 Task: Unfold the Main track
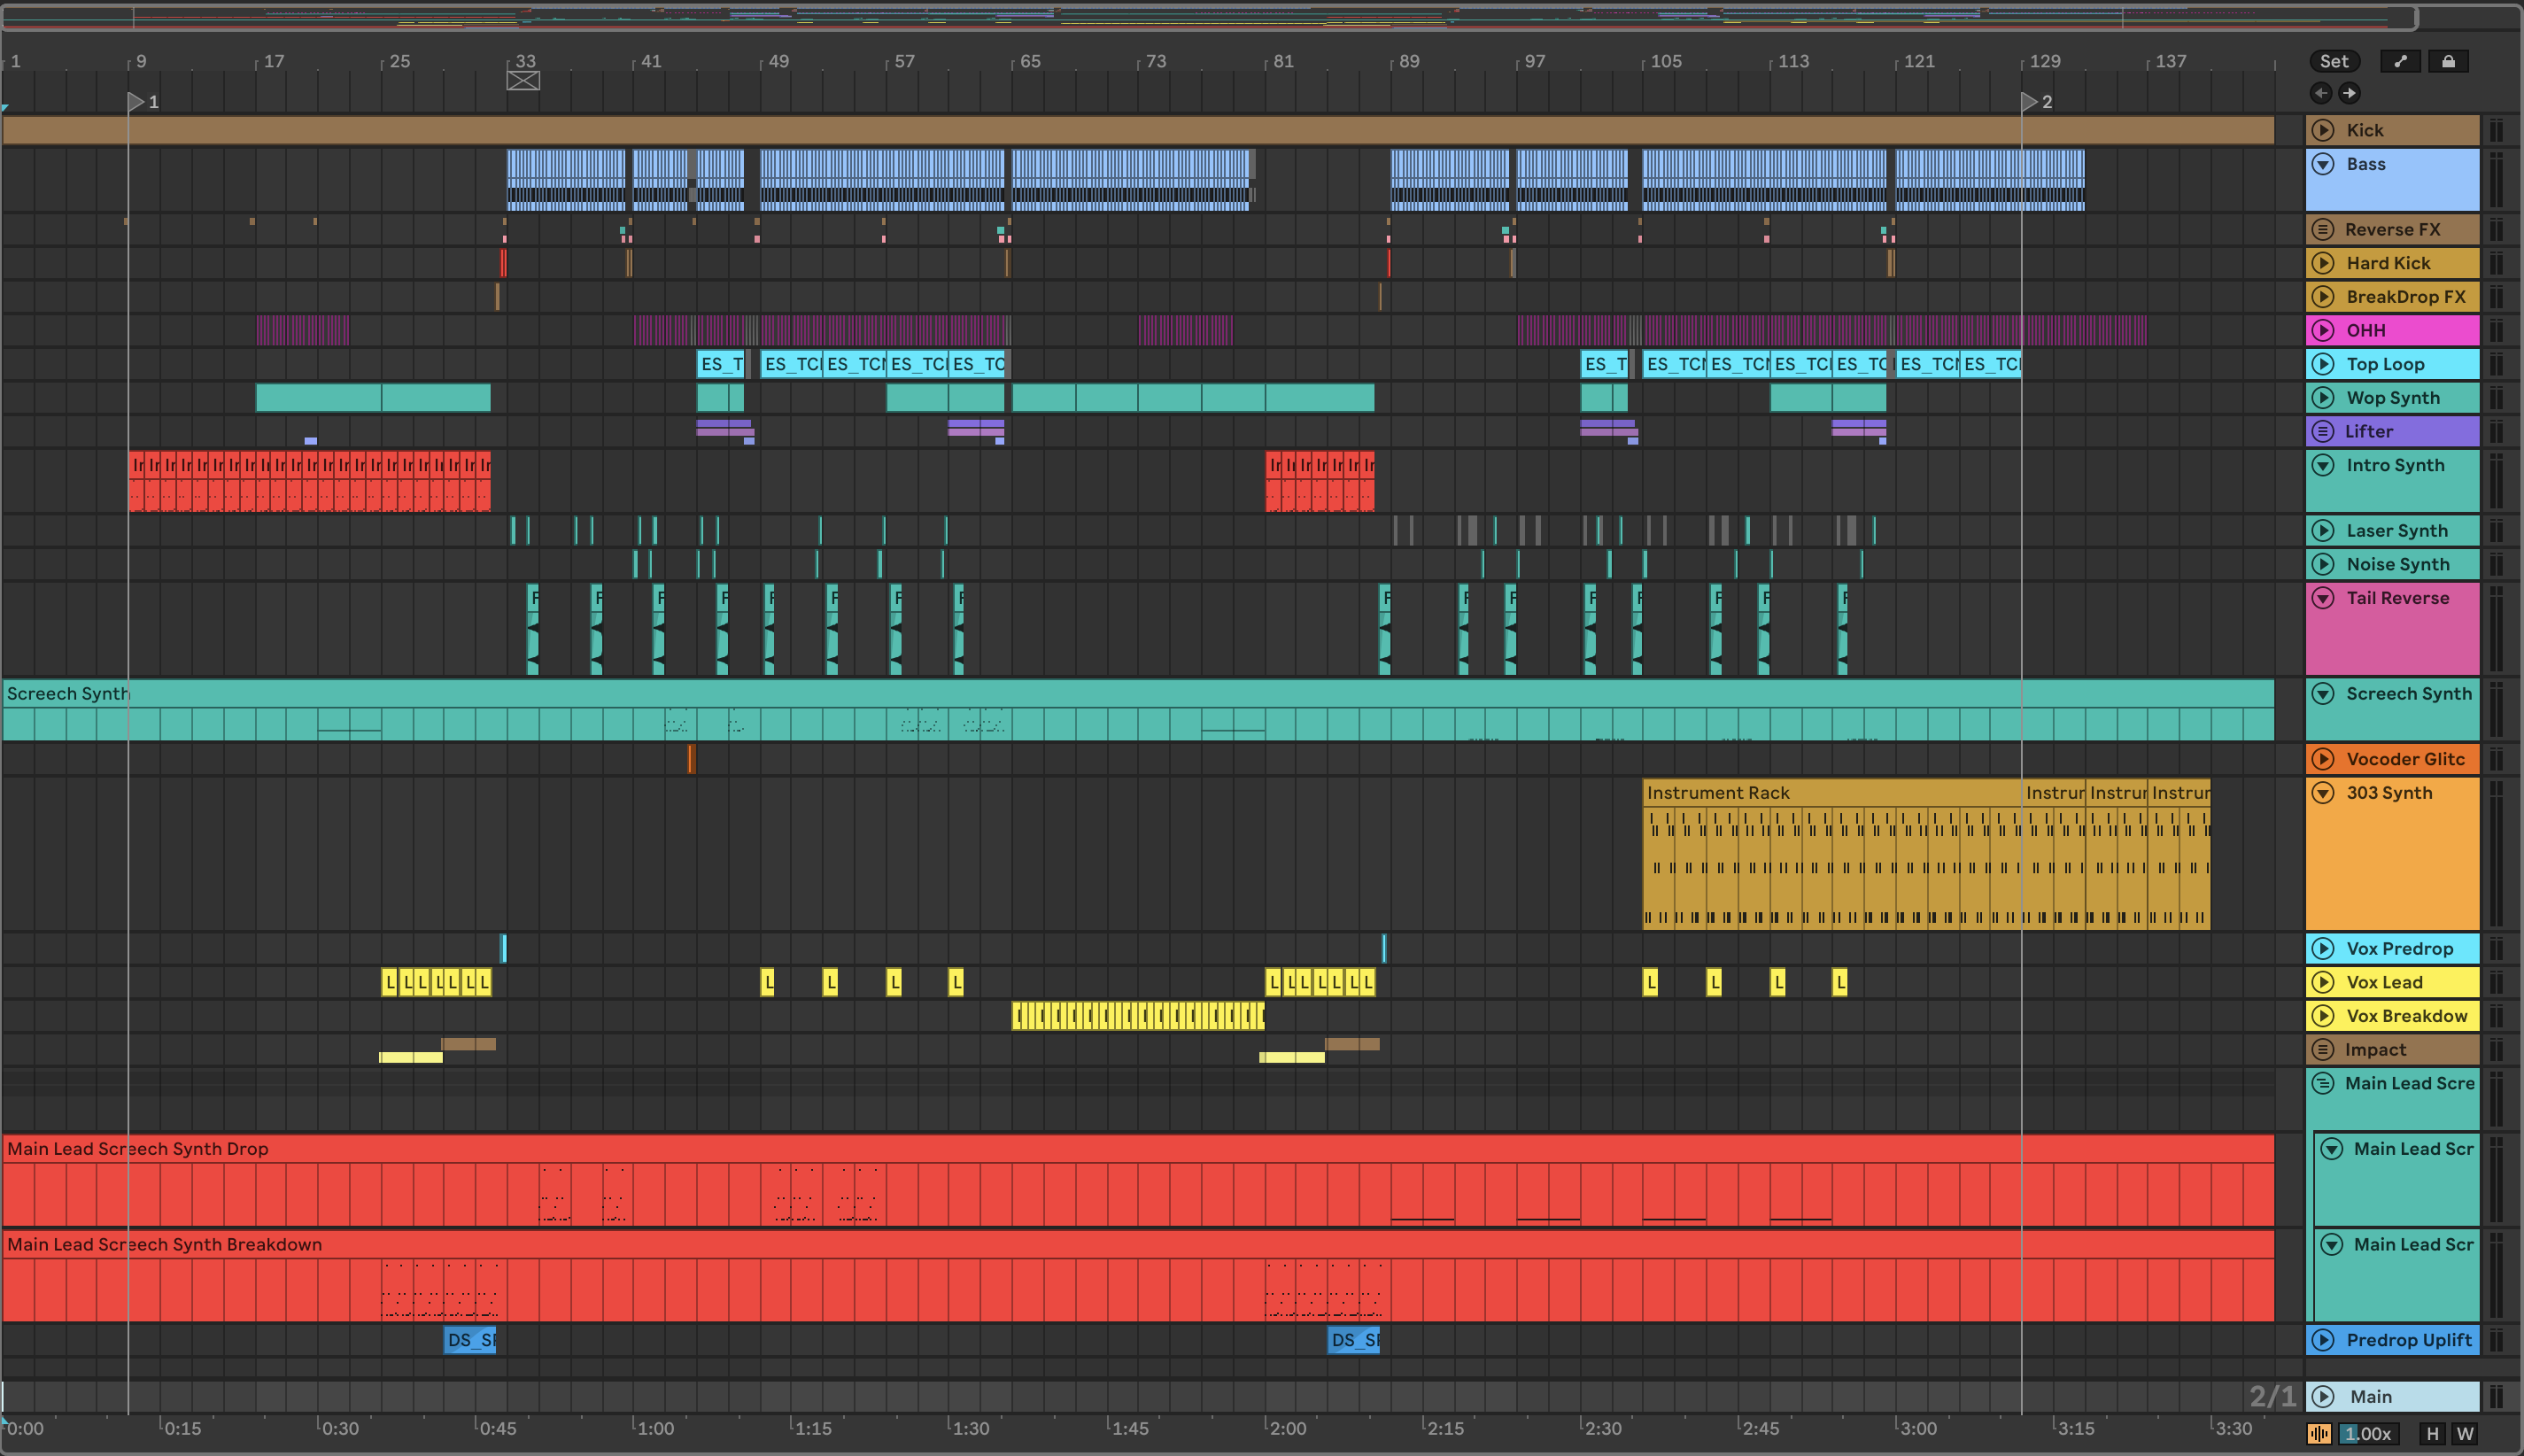click(x=2324, y=1397)
